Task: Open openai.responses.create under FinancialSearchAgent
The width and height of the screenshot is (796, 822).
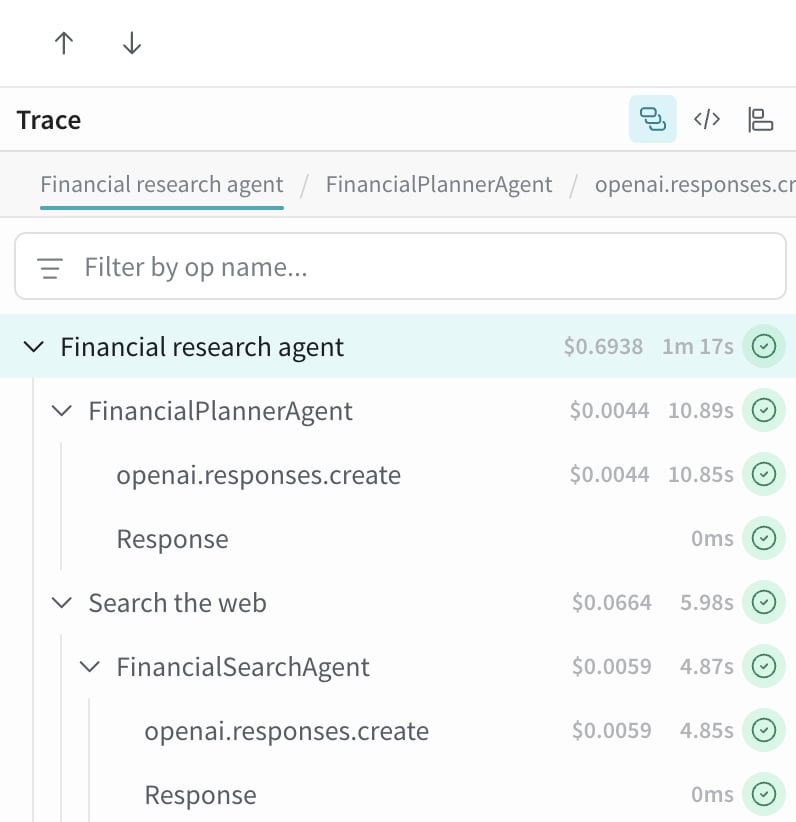Action: tap(398, 730)
